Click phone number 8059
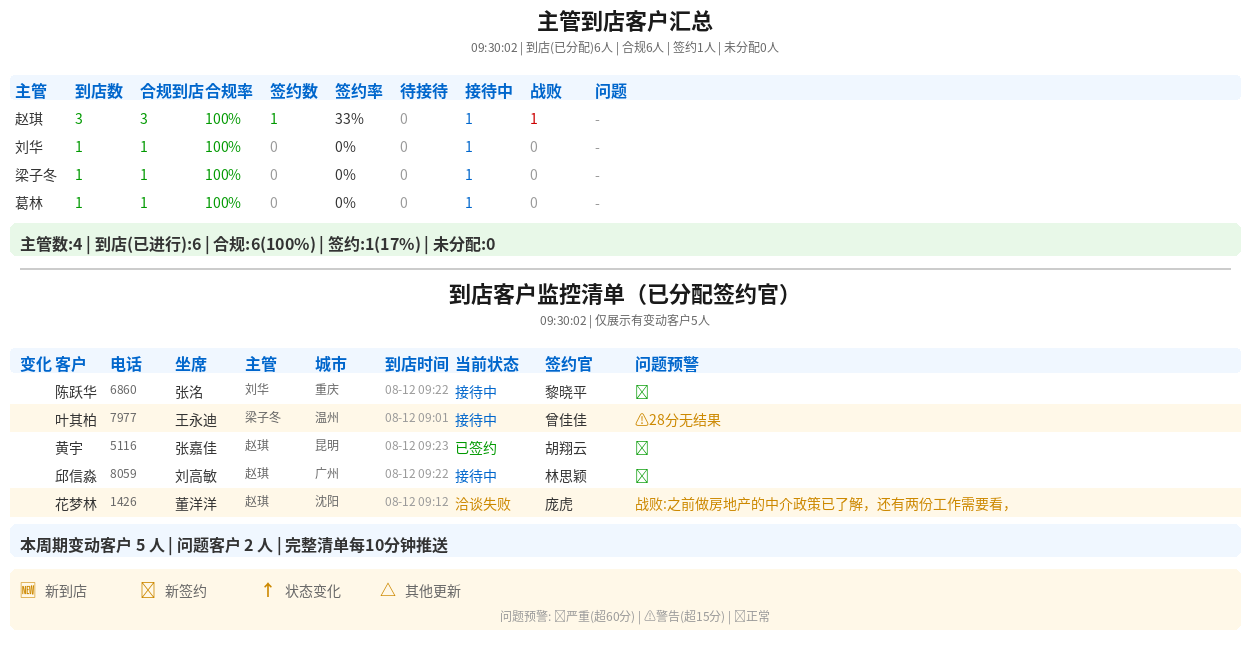 [x=123, y=474]
